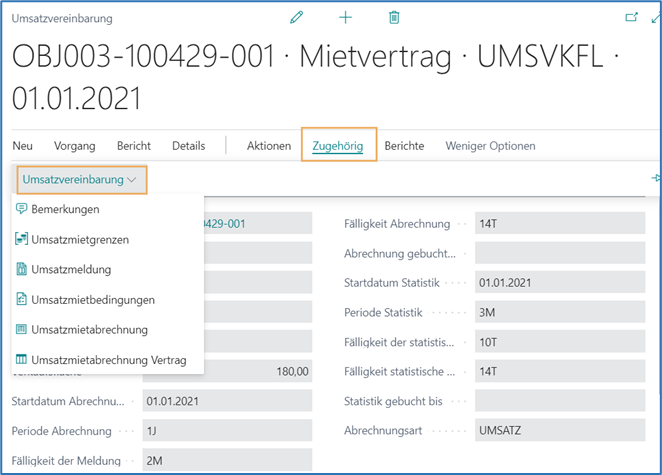
Task: Click the Statistik gebucht bis label
Action: 393,401
